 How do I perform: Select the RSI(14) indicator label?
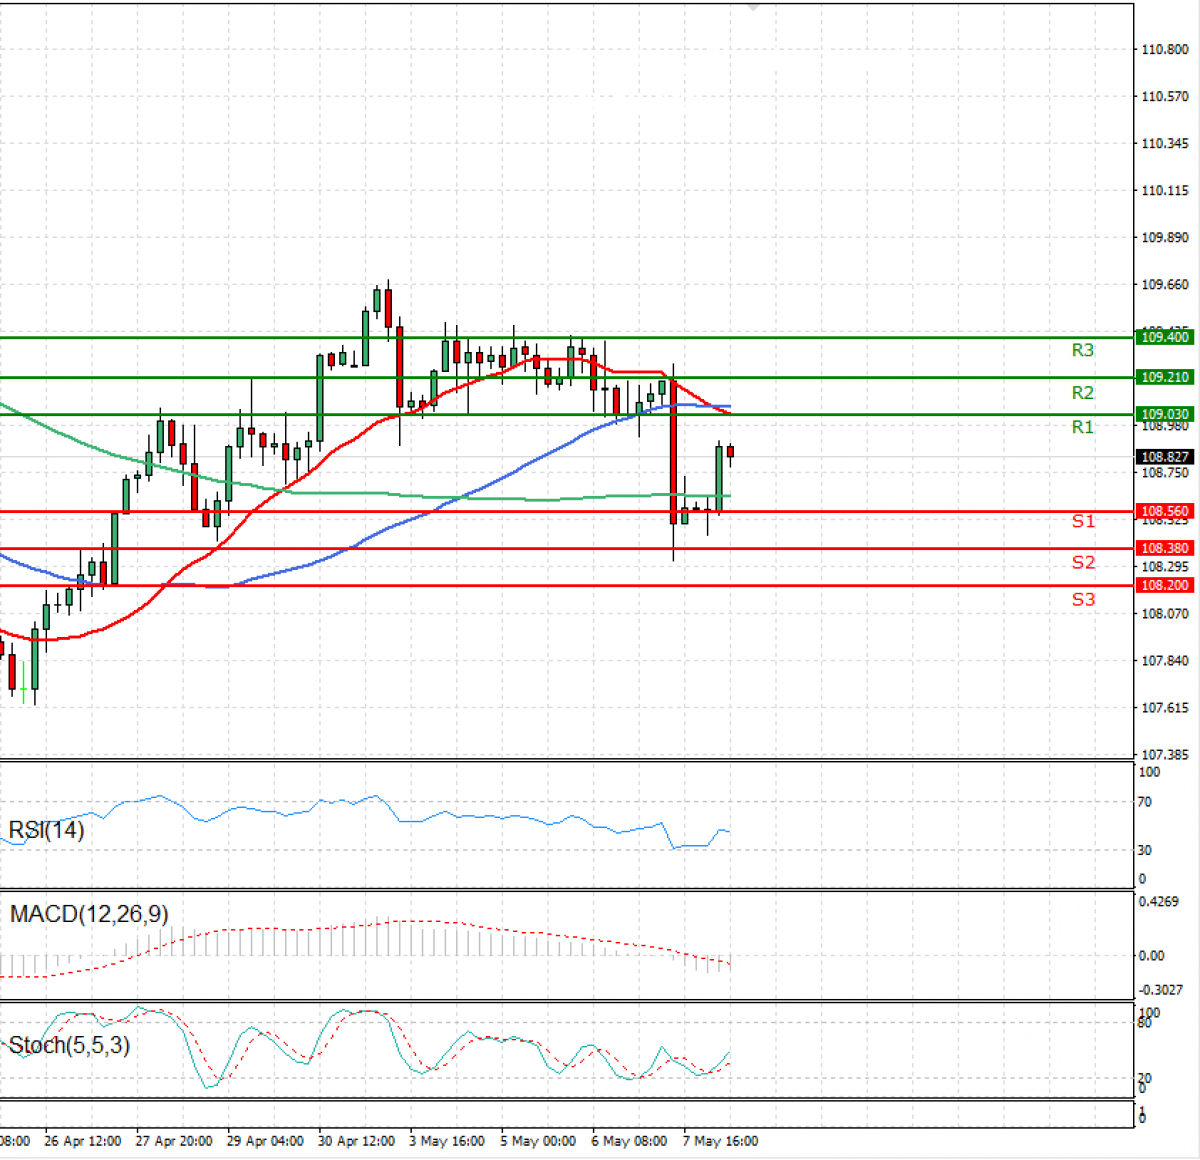(x=47, y=830)
